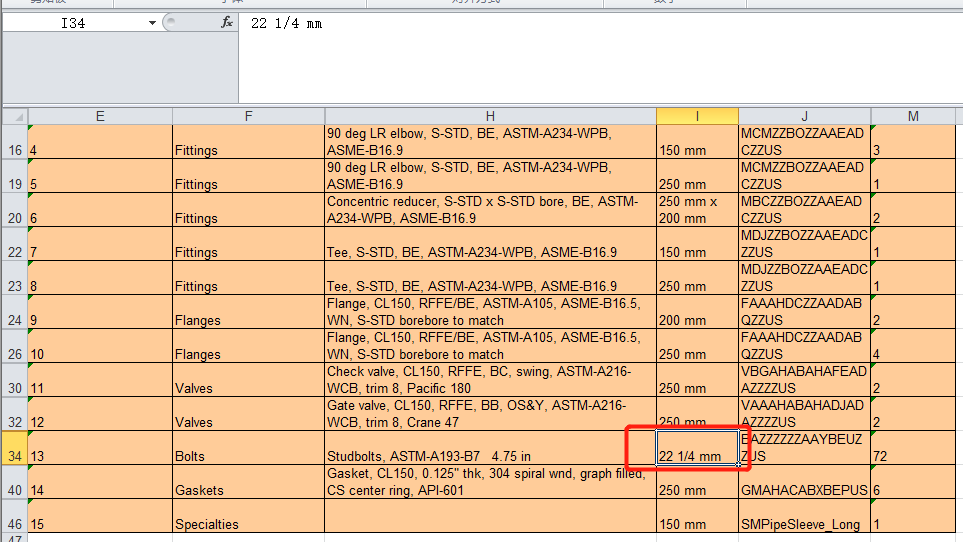963x542 pixels.
Task: Select row 23 header
Action: point(15,278)
